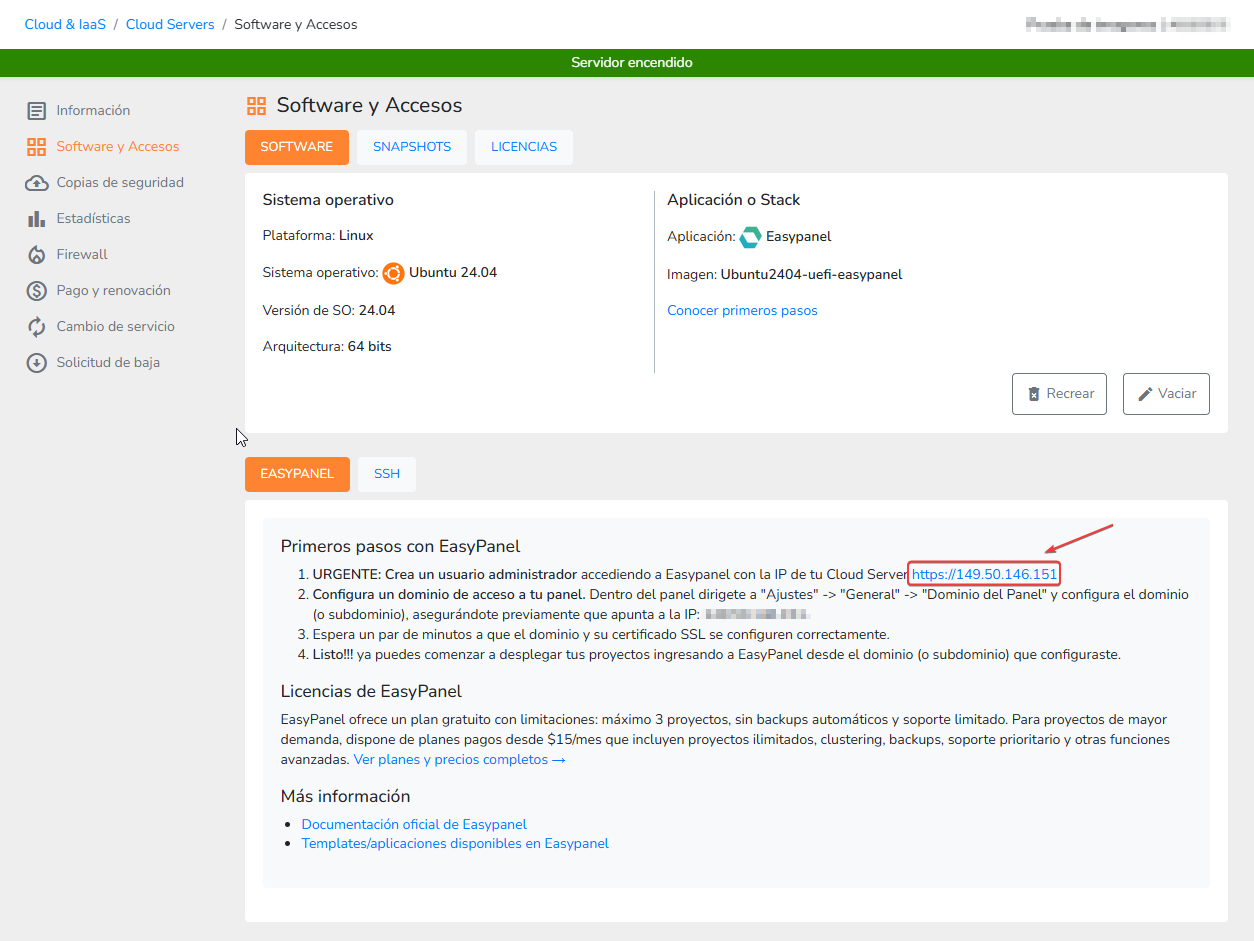Click the Versión de SO: 24.04 line
Viewport: 1254px width, 941px height.
329,311
